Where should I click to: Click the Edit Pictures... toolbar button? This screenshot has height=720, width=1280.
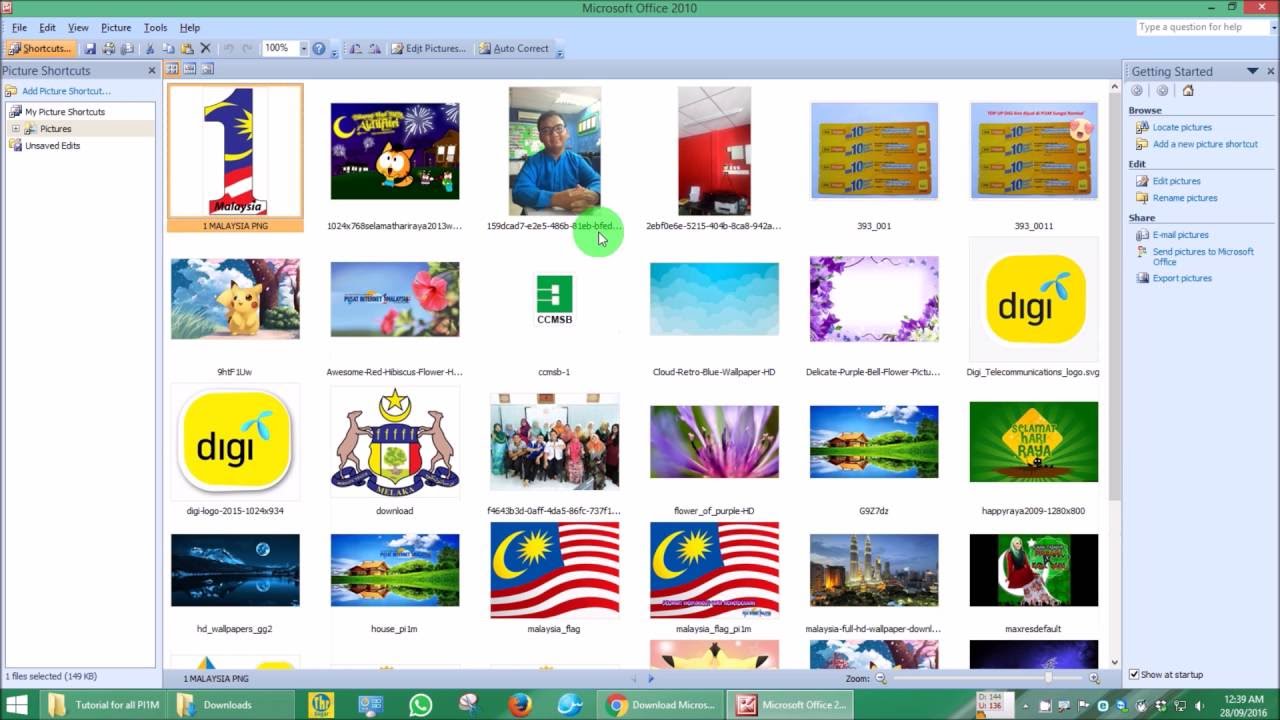pos(428,48)
